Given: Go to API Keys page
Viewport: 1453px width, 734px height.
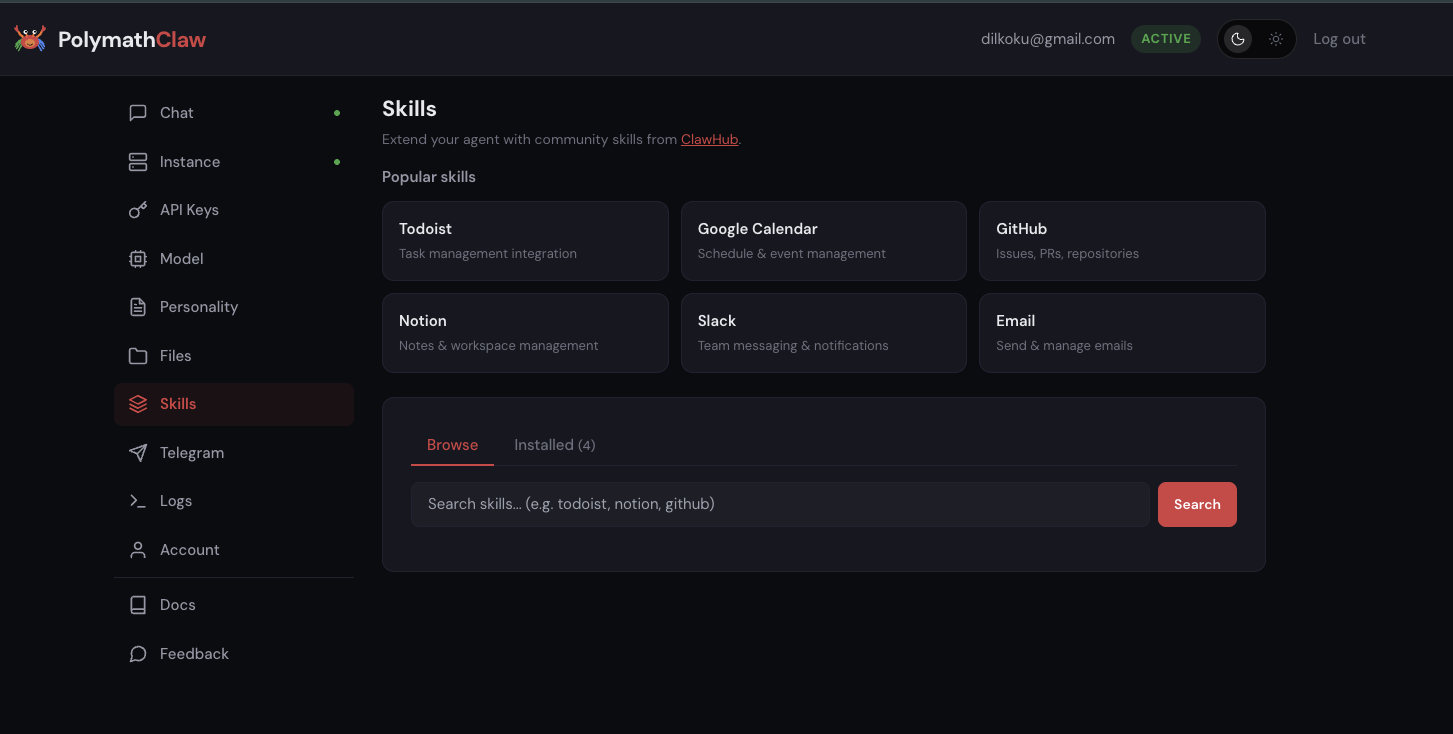Looking at the screenshot, I should pos(234,210).
